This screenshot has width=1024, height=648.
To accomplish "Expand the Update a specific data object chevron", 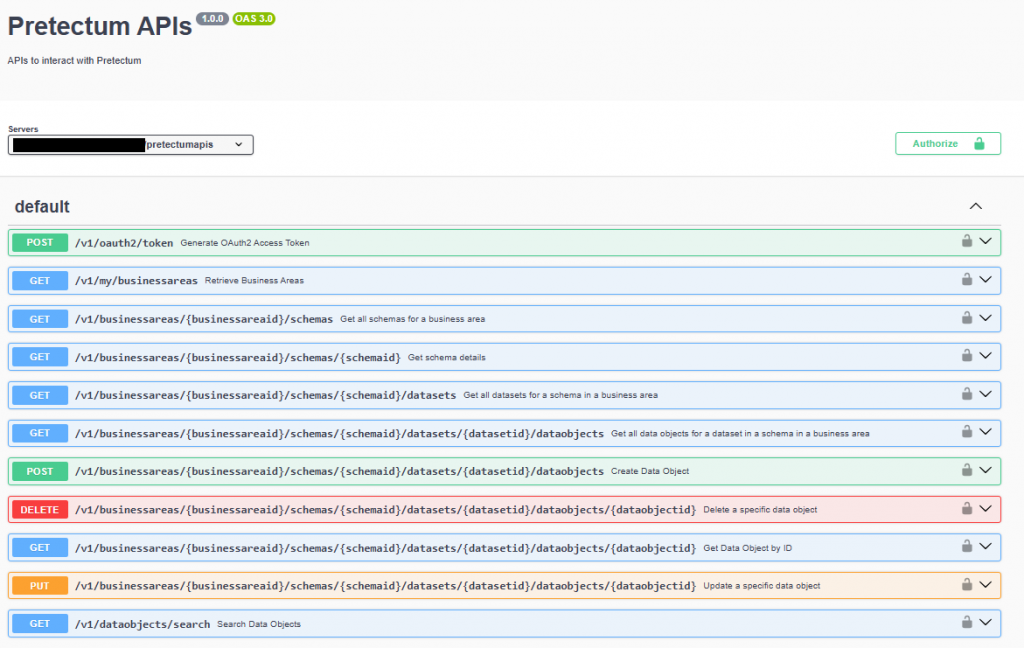I will (x=985, y=585).
